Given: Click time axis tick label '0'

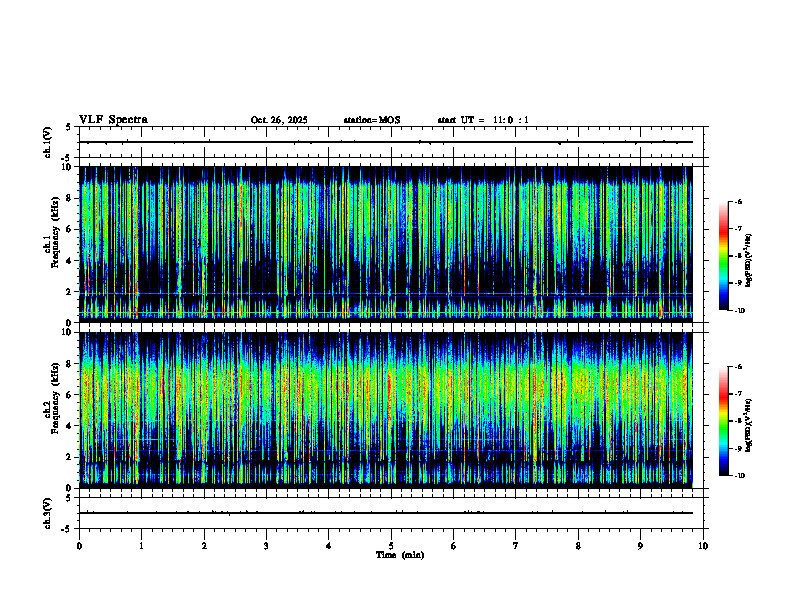Looking at the screenshot, I should tap(79, 546).
